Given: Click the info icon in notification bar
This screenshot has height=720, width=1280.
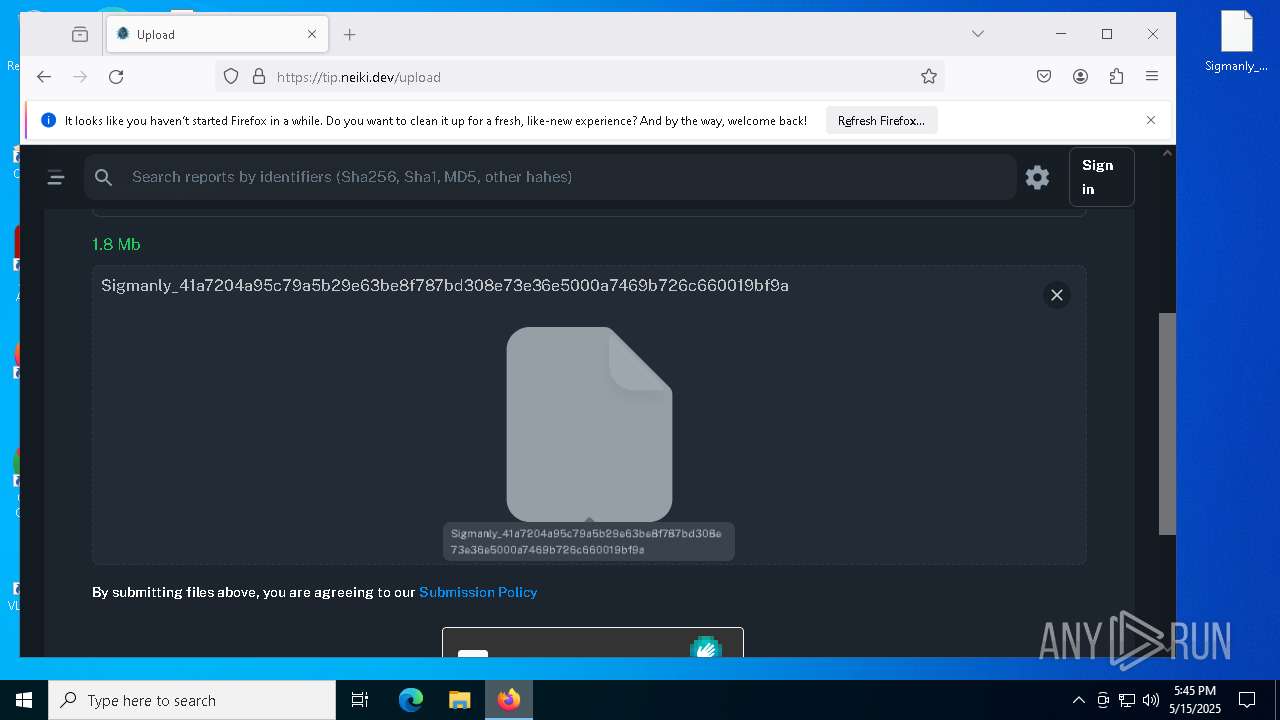Looking at the screenshot, I should 48,120.
